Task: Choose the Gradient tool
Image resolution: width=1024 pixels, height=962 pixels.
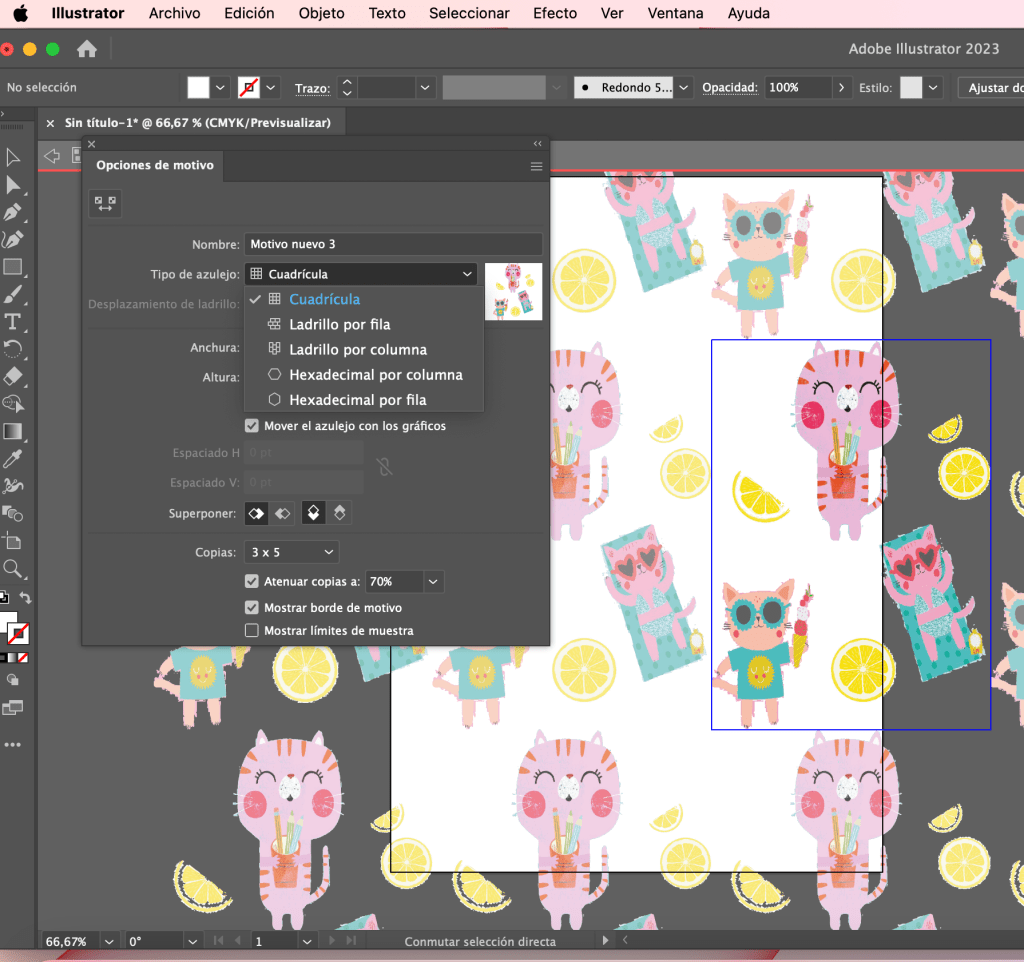Action: pos(13,431)
